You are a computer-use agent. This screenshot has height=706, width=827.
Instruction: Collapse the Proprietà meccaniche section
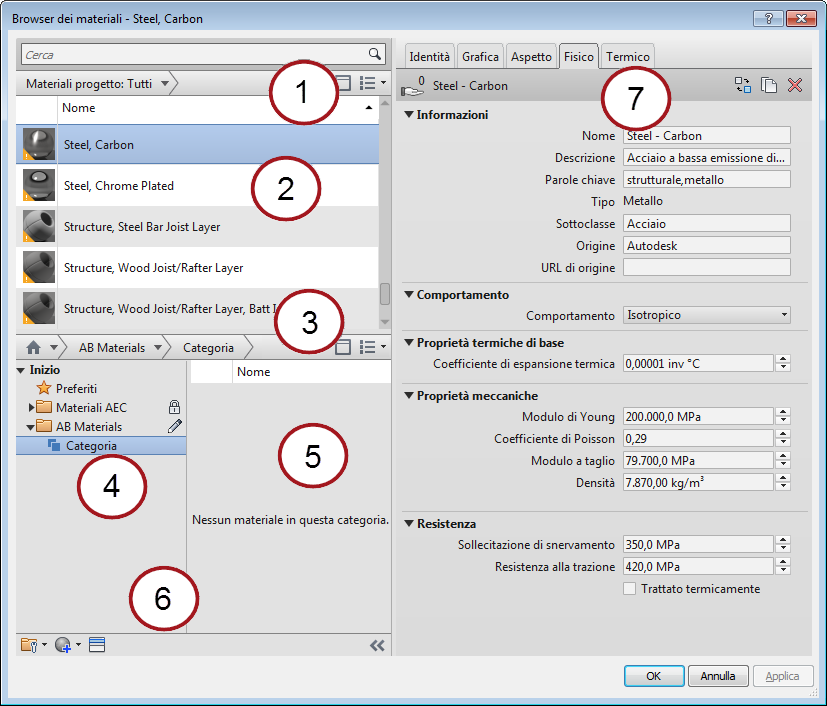[409, 395]
